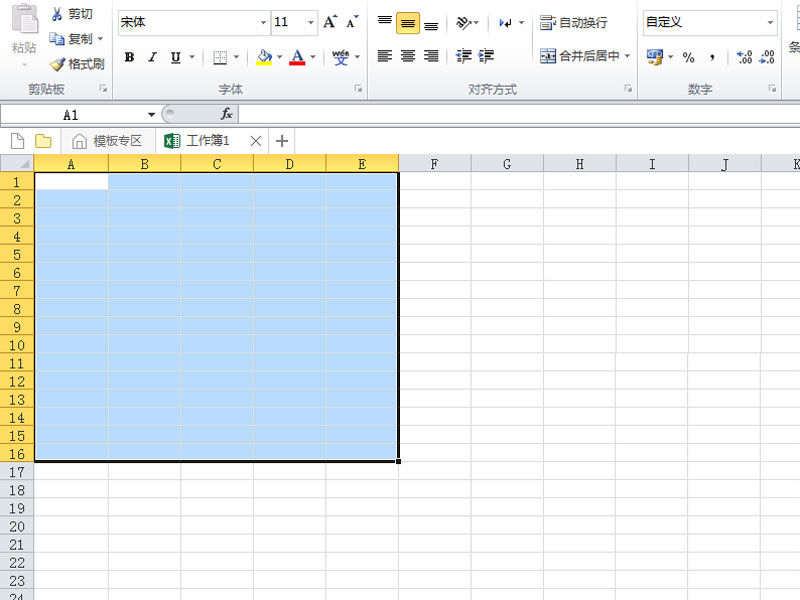
Task: Select the Format Painter (格式刷) tool
Action: (77, 64)
